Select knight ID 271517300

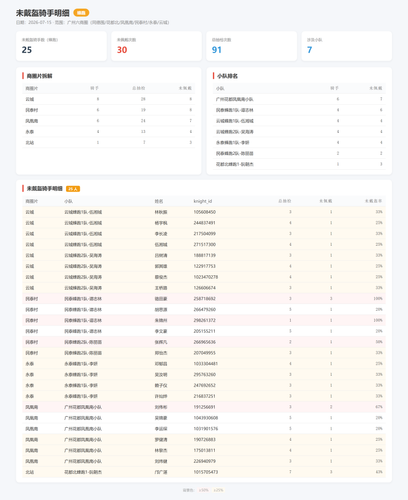(205, 244)
